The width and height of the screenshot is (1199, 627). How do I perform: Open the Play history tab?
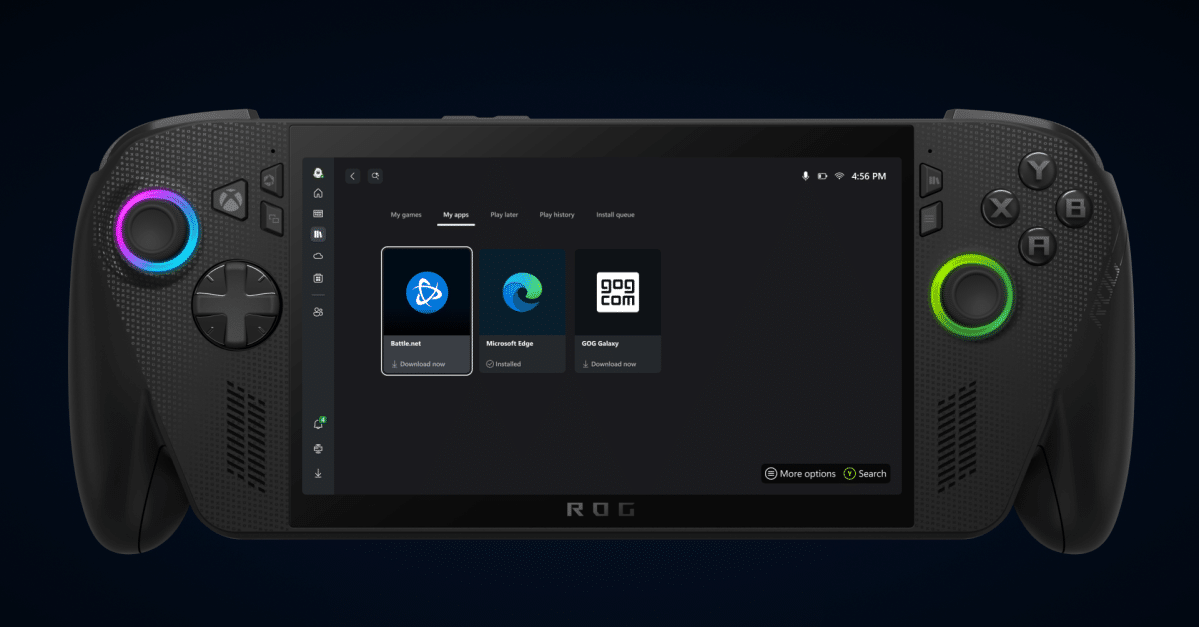(556, 214)
